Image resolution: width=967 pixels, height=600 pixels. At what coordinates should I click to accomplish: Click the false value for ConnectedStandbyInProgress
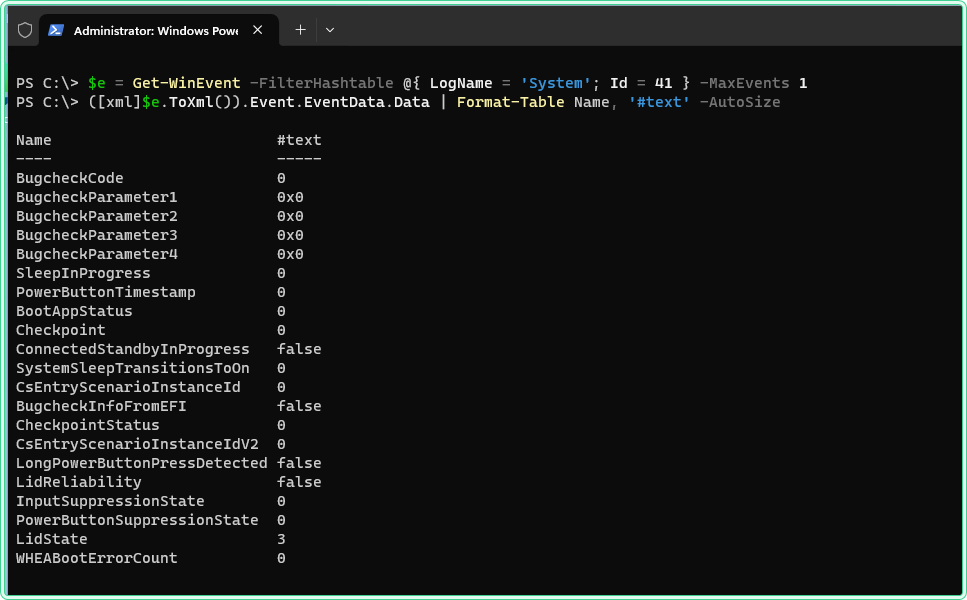(x=299, y=349)
